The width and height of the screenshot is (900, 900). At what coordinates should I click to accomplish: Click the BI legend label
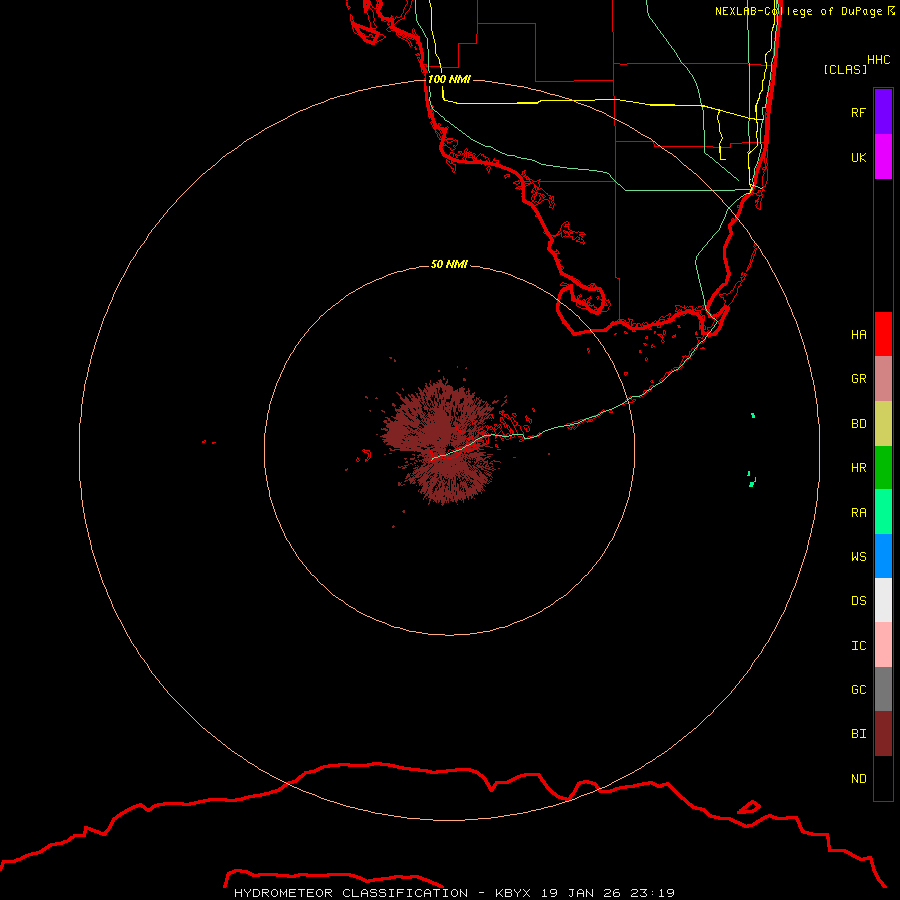click(858, 734)
